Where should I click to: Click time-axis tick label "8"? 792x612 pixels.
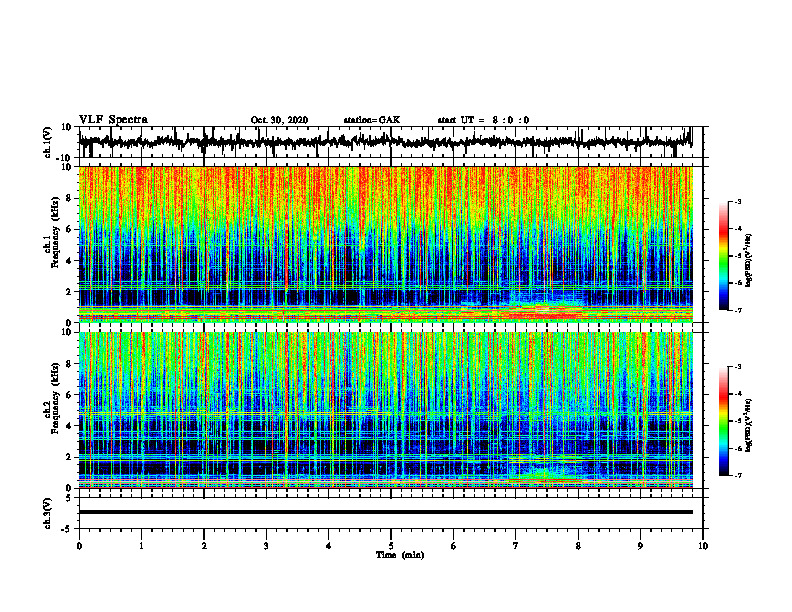tap(578, 546)
